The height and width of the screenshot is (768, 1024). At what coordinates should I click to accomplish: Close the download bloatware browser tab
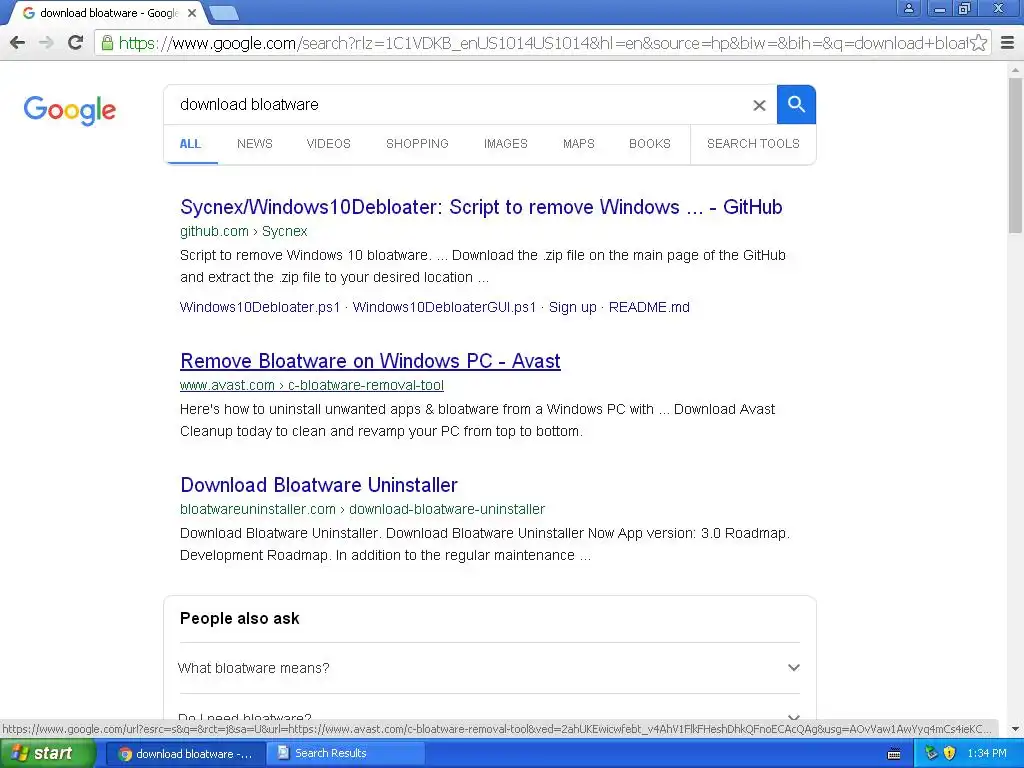192,13
